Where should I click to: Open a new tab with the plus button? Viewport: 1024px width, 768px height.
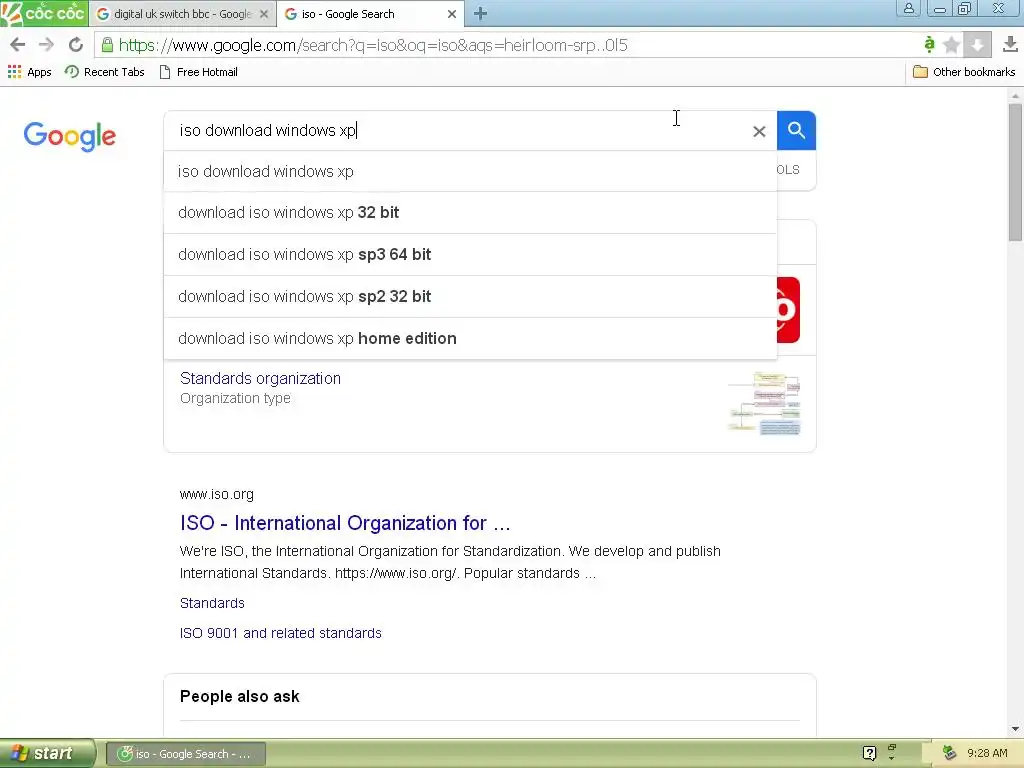pyautogui.click(x=480, y=13)
